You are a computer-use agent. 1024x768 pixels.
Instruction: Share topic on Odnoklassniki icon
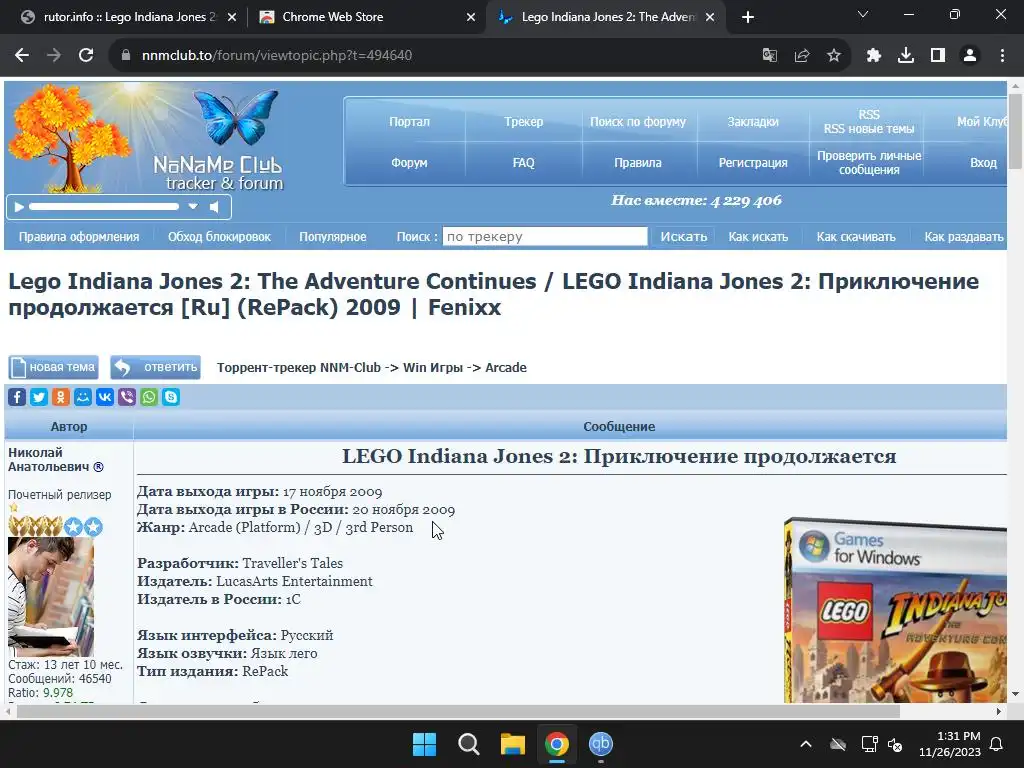tap(61, 397)
